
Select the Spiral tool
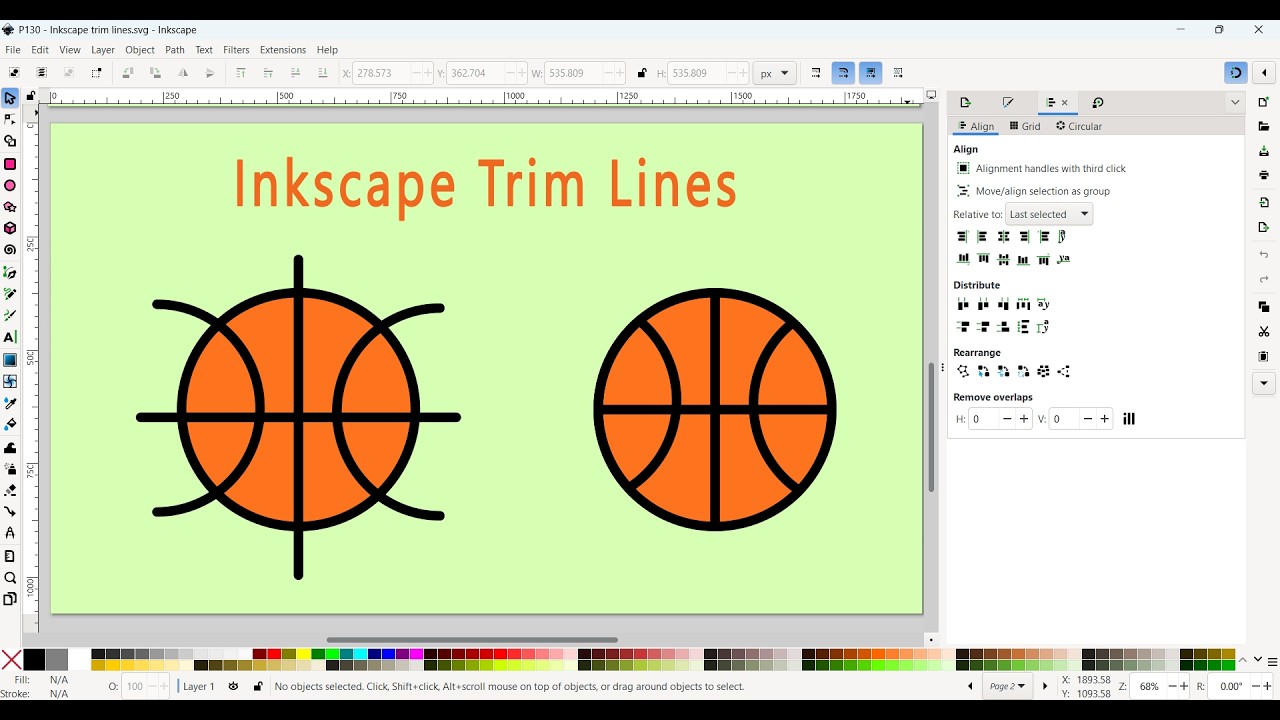coord(10,250)
